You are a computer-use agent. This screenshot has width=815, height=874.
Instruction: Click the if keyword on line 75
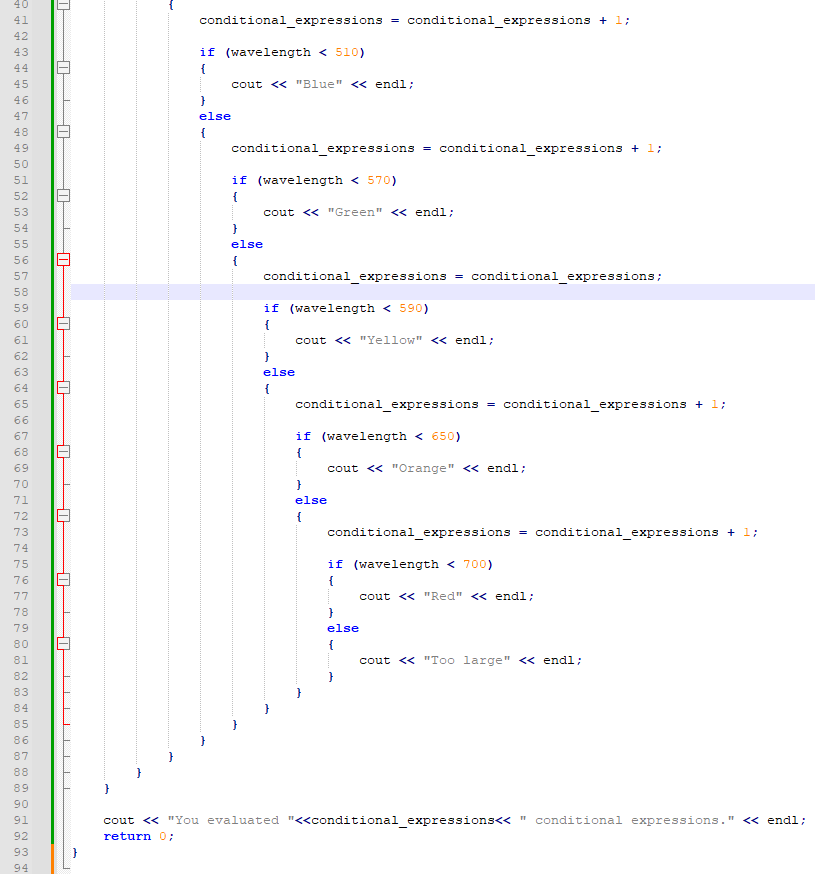pos(335,564)
